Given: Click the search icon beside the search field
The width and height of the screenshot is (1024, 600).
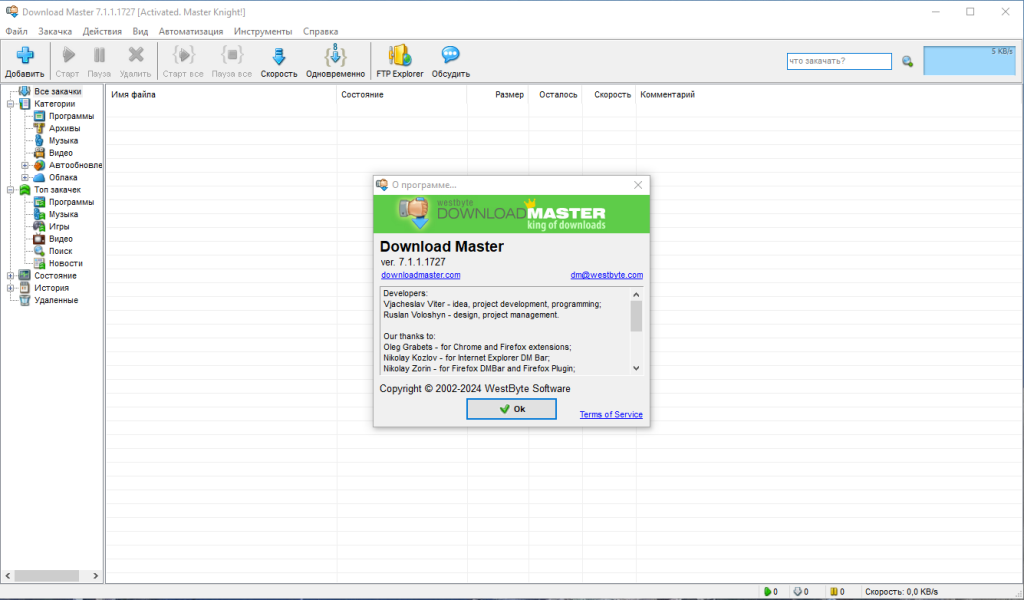Looking at the screenshot, I should coord(907,61).
